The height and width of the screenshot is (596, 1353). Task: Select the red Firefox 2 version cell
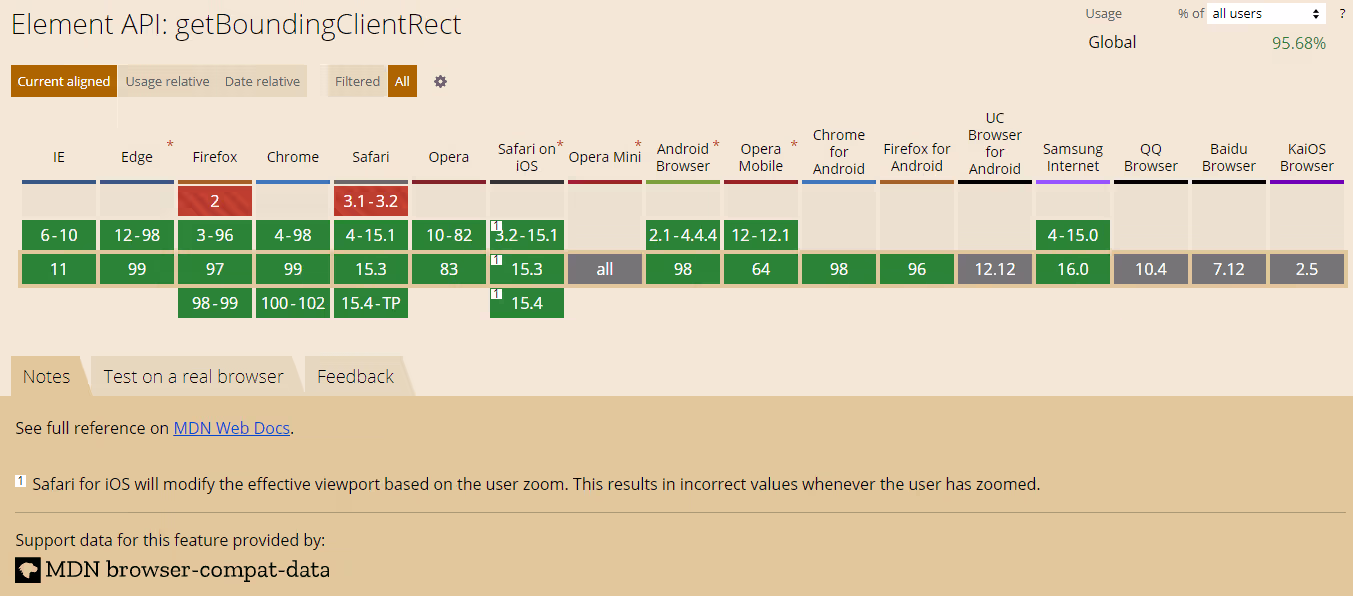(x=215, y=201)
